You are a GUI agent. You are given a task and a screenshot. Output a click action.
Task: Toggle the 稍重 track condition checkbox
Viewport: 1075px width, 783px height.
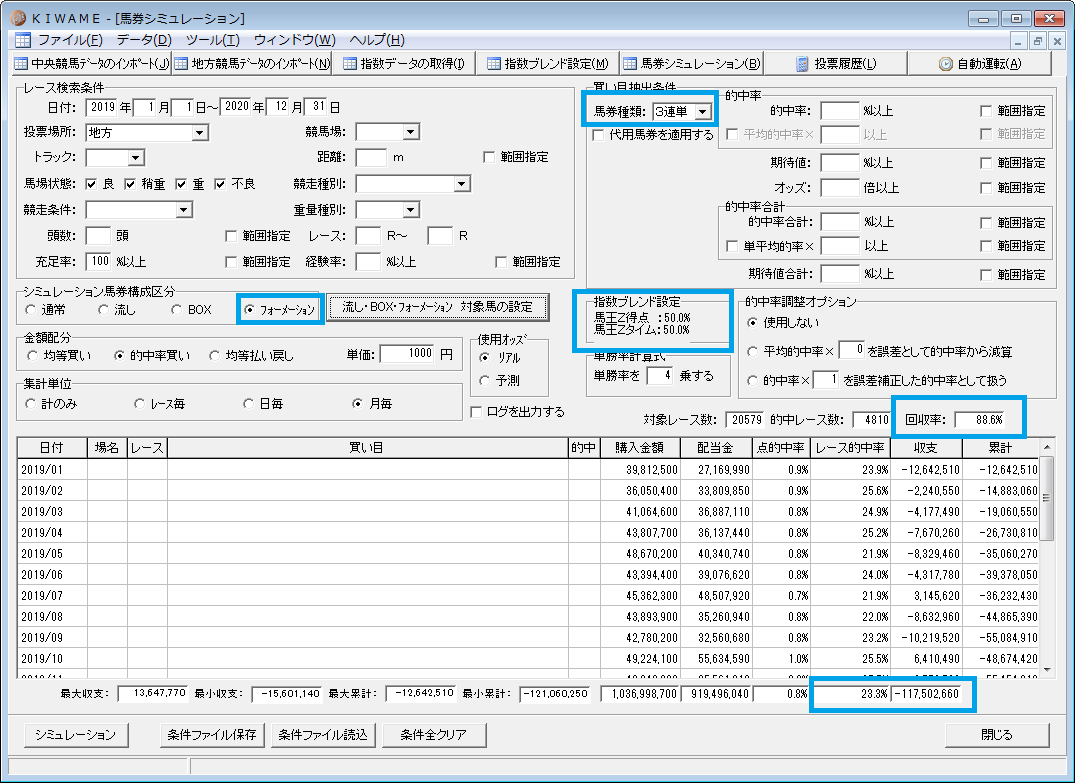[x=130, y=184]
